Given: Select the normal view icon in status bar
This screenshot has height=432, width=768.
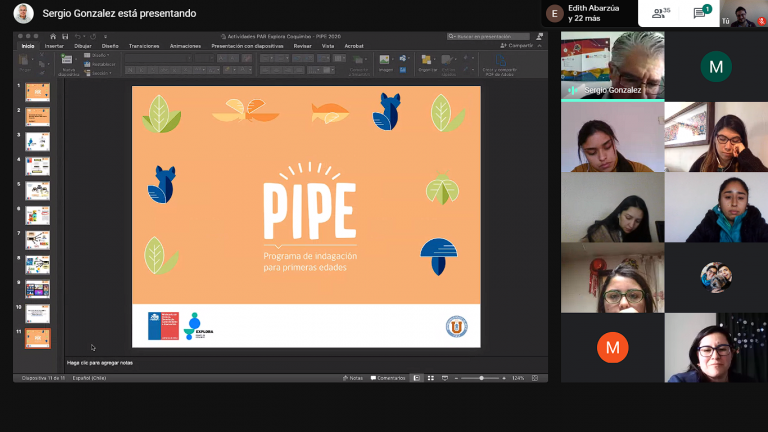Looking at the screenshot, I should tap(415, 378).
